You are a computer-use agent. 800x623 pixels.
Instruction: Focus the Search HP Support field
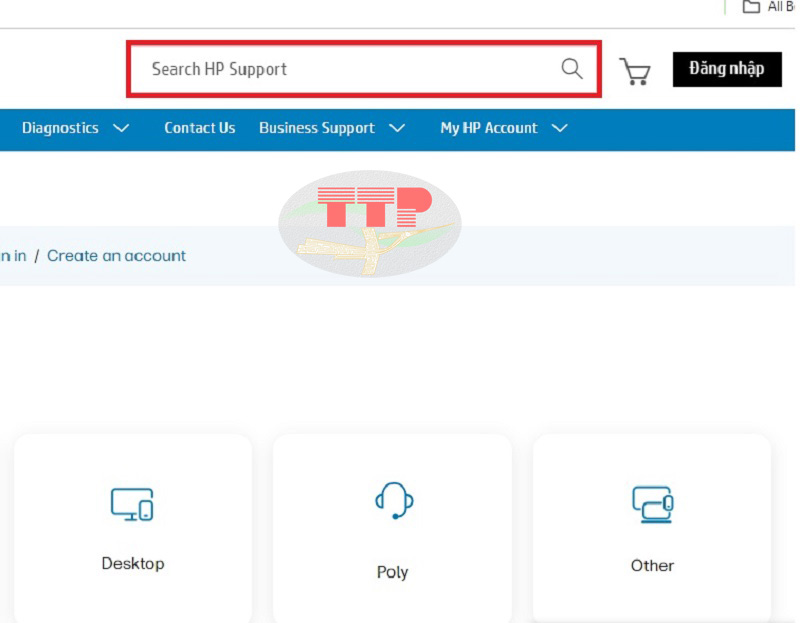364,69
